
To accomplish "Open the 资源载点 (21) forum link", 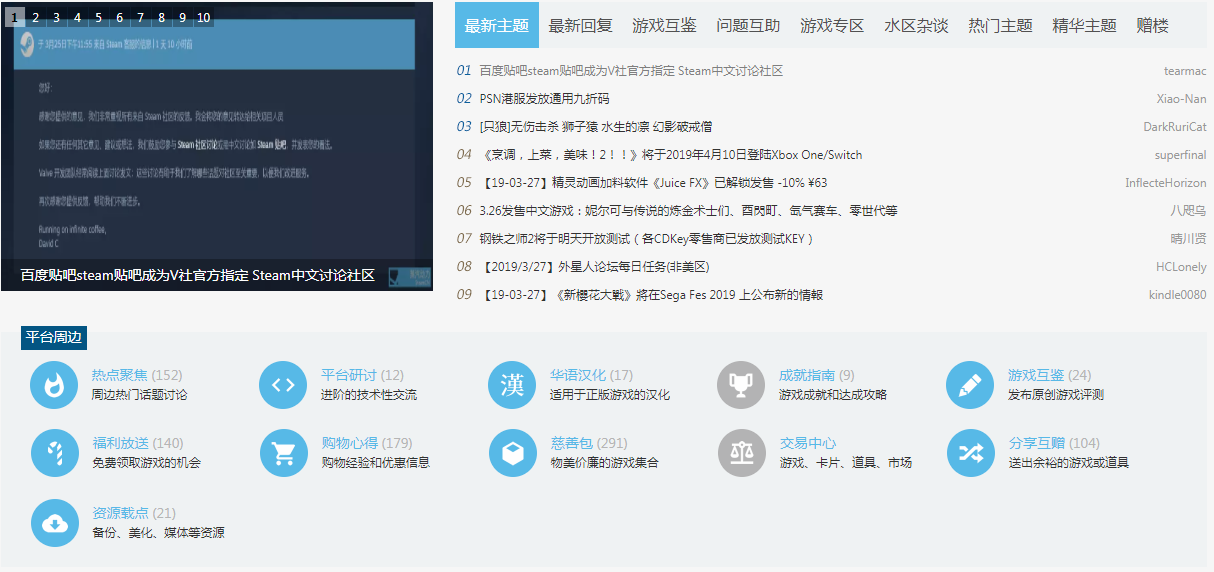I will [134, 513].
